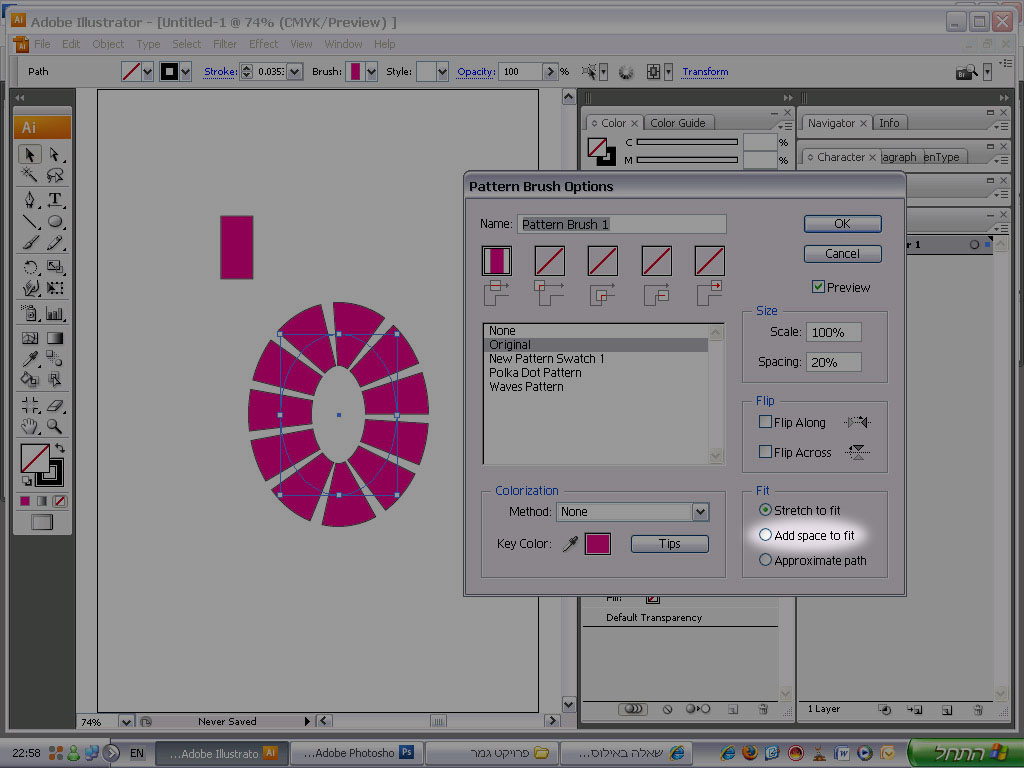This screenshot has height=768, width=1024.
Task: Choose Approximate path option
Action: click(x=765, y=560)
